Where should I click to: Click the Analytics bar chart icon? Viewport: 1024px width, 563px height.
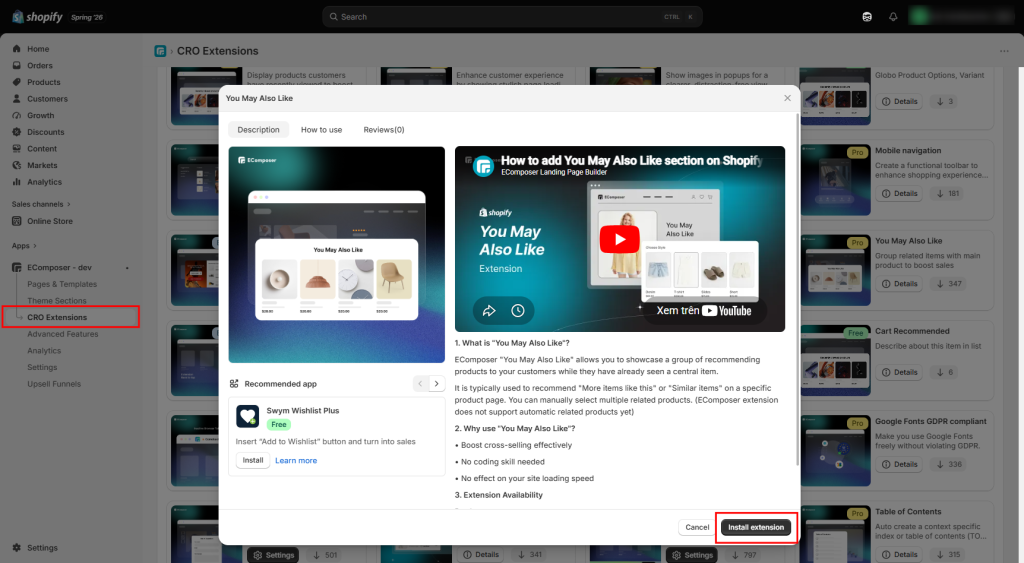(x=16, y=182)
